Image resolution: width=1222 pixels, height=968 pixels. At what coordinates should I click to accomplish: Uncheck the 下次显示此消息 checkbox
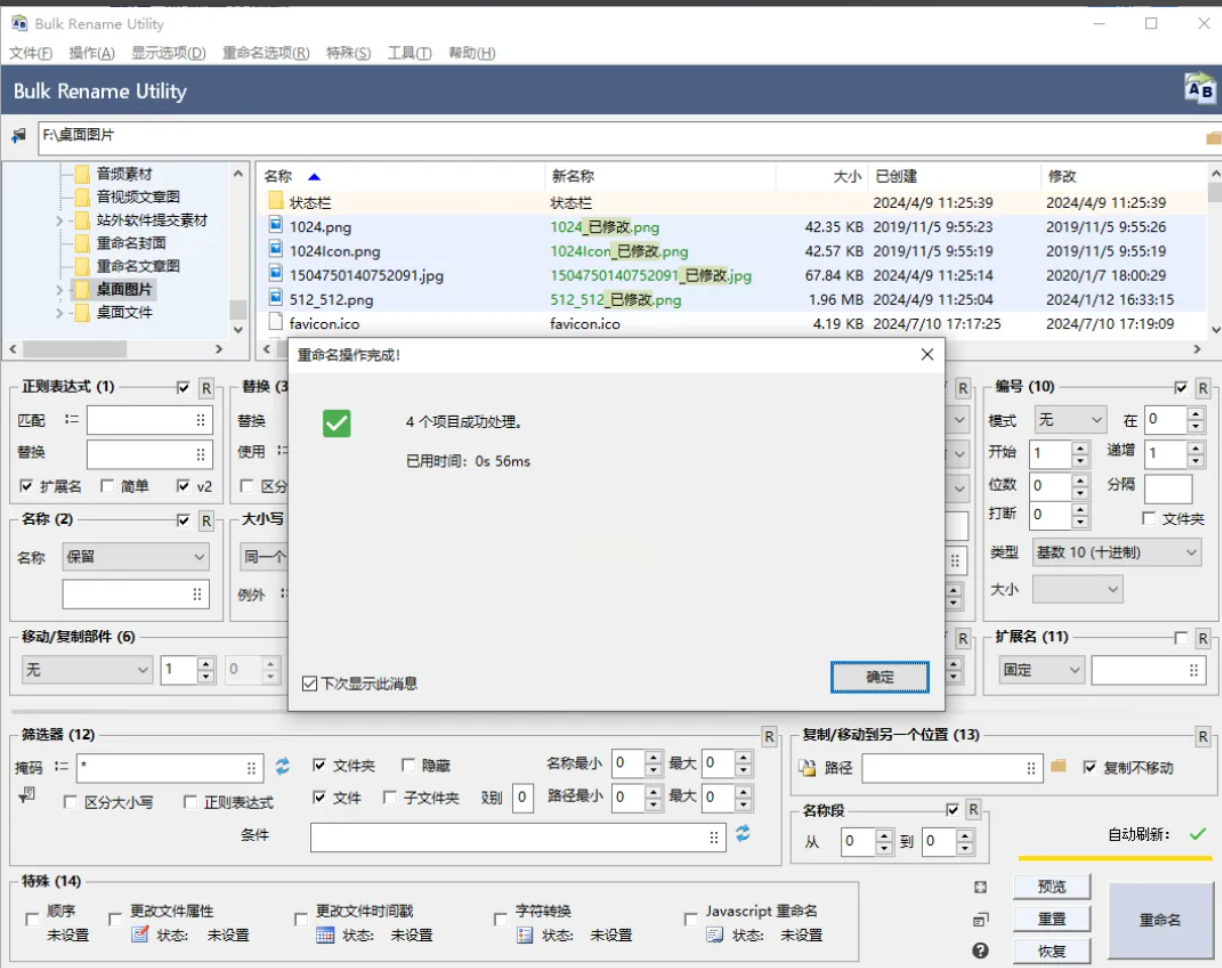click(x=310, y=684)
